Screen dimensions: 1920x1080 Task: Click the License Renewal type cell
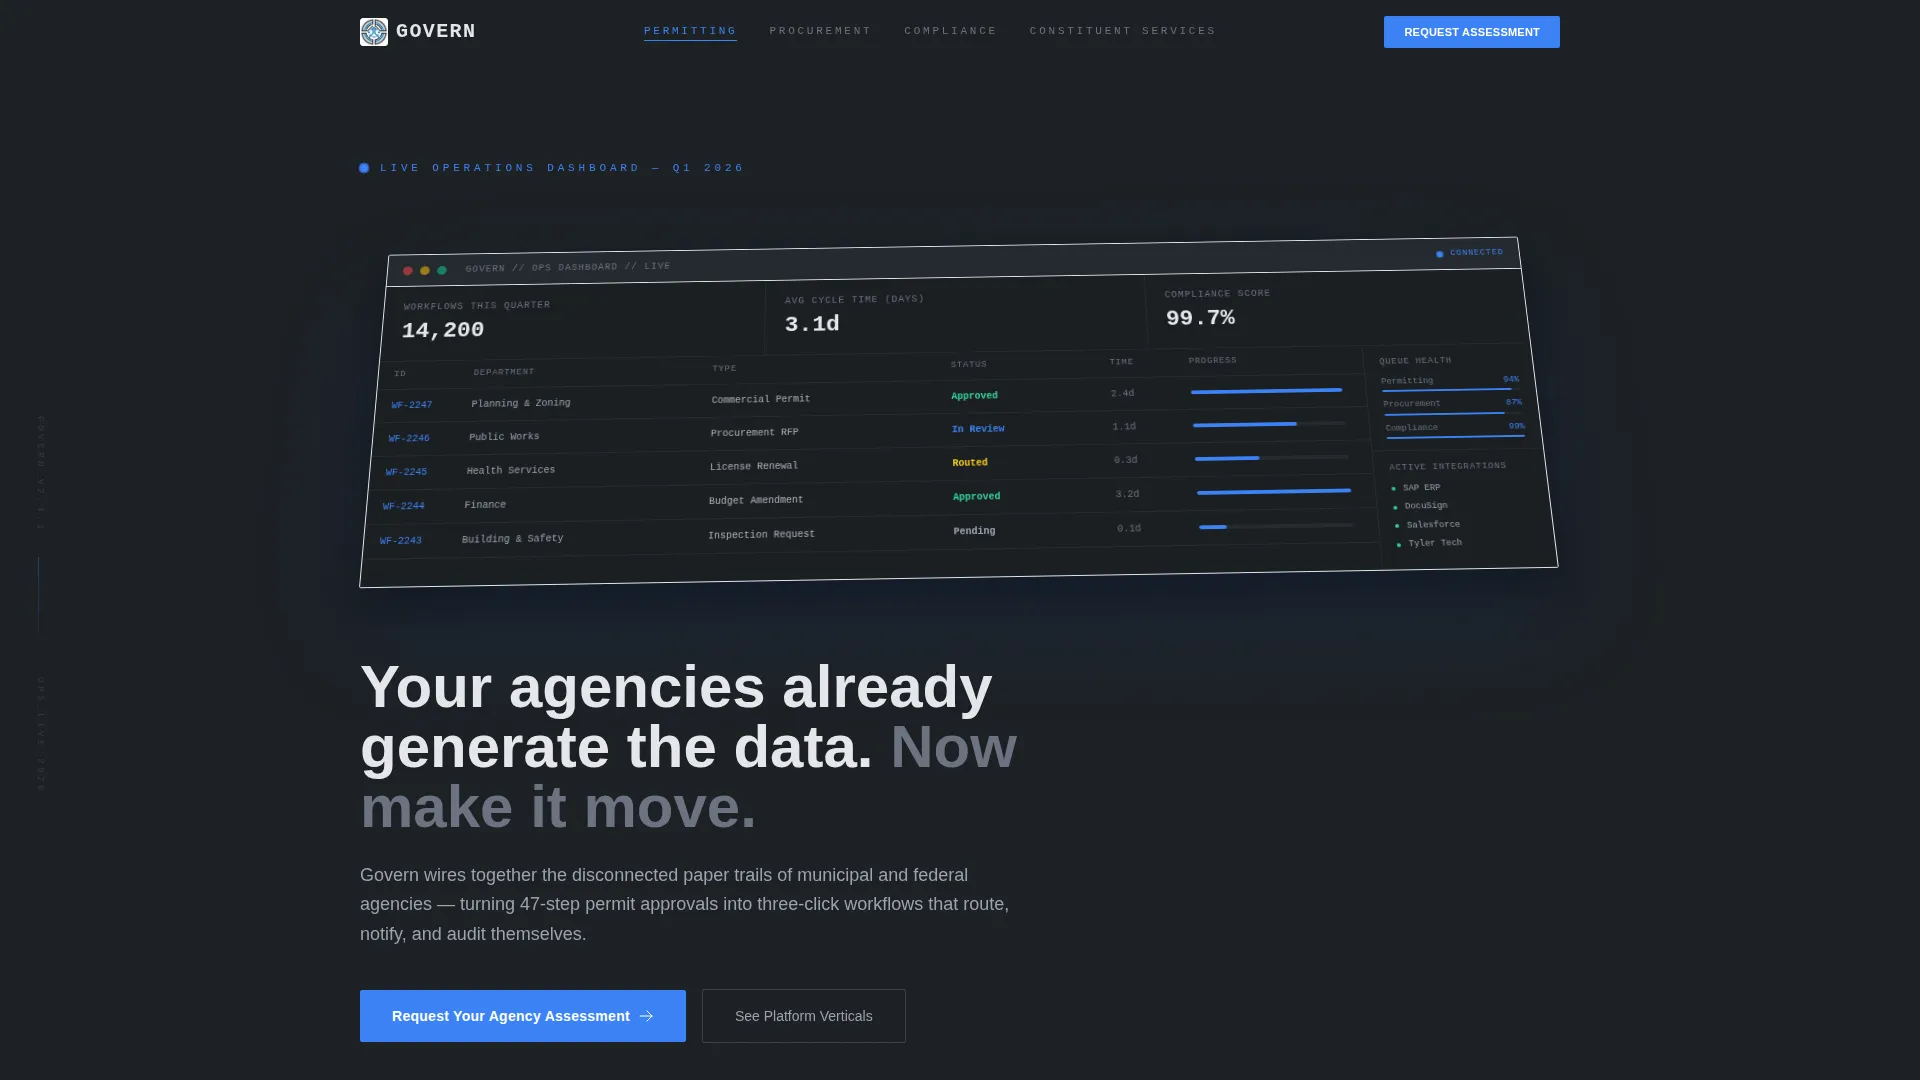click(x=754, y=466)
